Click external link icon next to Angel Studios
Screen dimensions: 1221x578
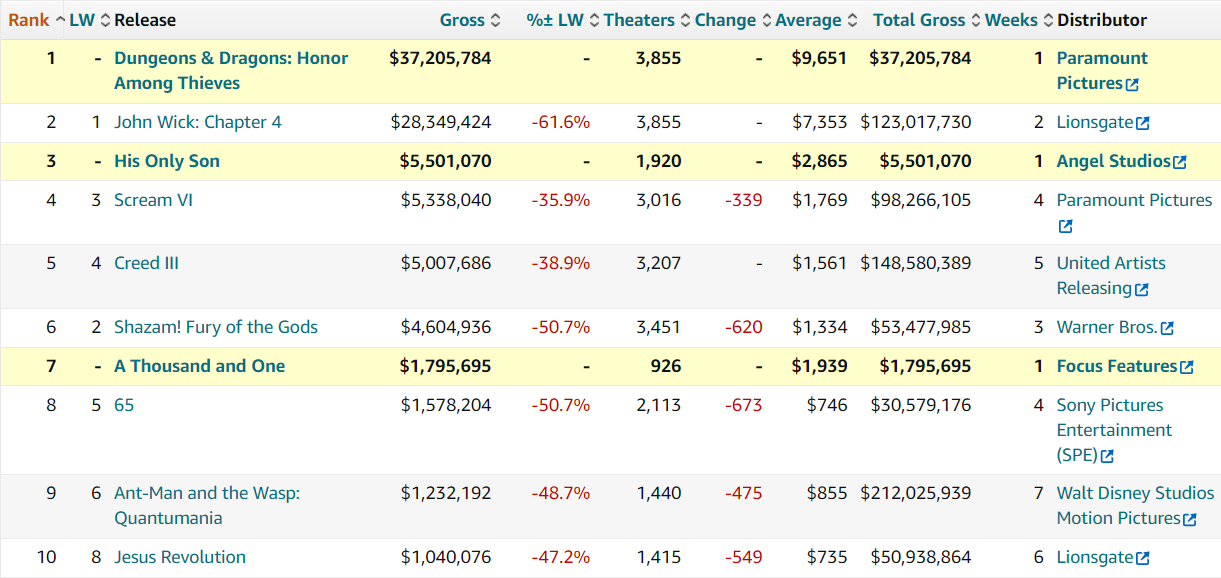tap(1180, 163)
